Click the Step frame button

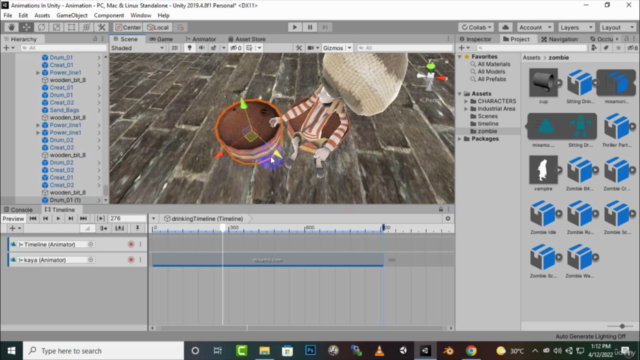(x=325, y=27)
